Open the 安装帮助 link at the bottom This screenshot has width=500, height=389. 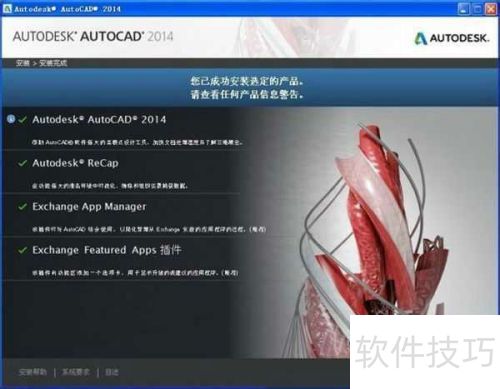coord(33,372)
